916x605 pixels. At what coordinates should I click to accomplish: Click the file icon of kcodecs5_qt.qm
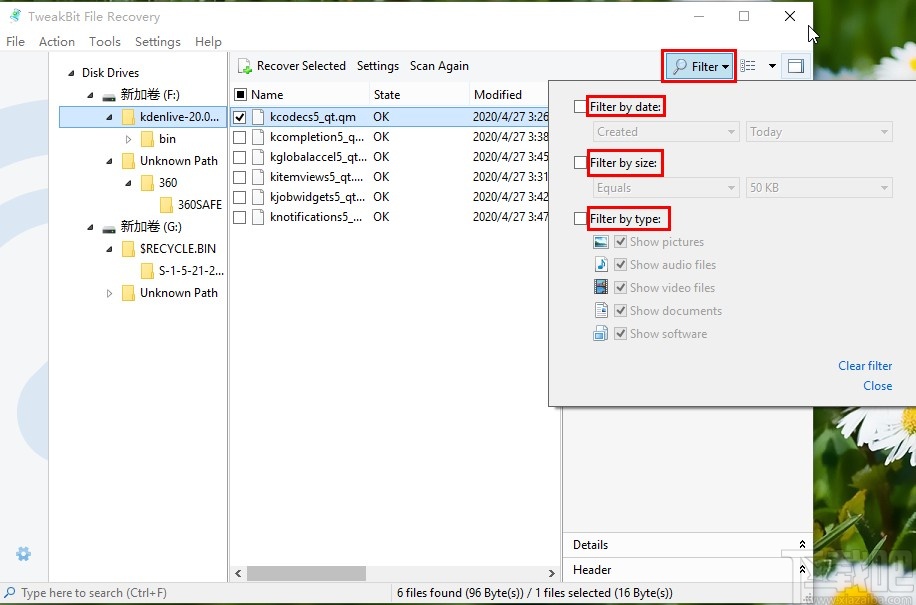[258, 117]
